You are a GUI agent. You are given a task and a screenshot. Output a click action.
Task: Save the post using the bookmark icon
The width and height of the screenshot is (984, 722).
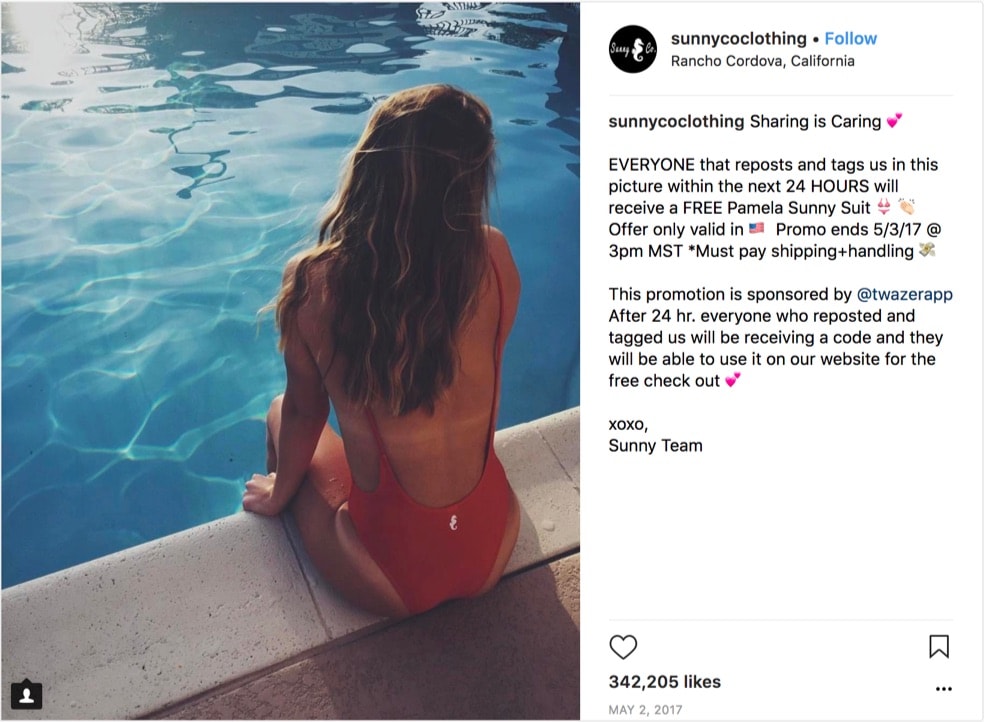coord(939,647)
